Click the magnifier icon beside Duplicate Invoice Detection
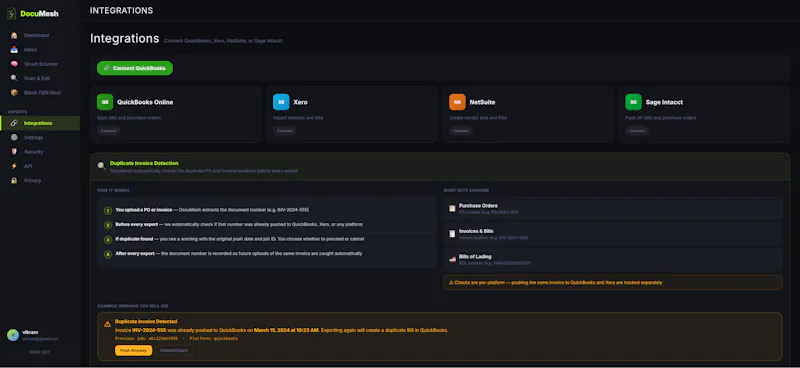 tap(102, 166)
